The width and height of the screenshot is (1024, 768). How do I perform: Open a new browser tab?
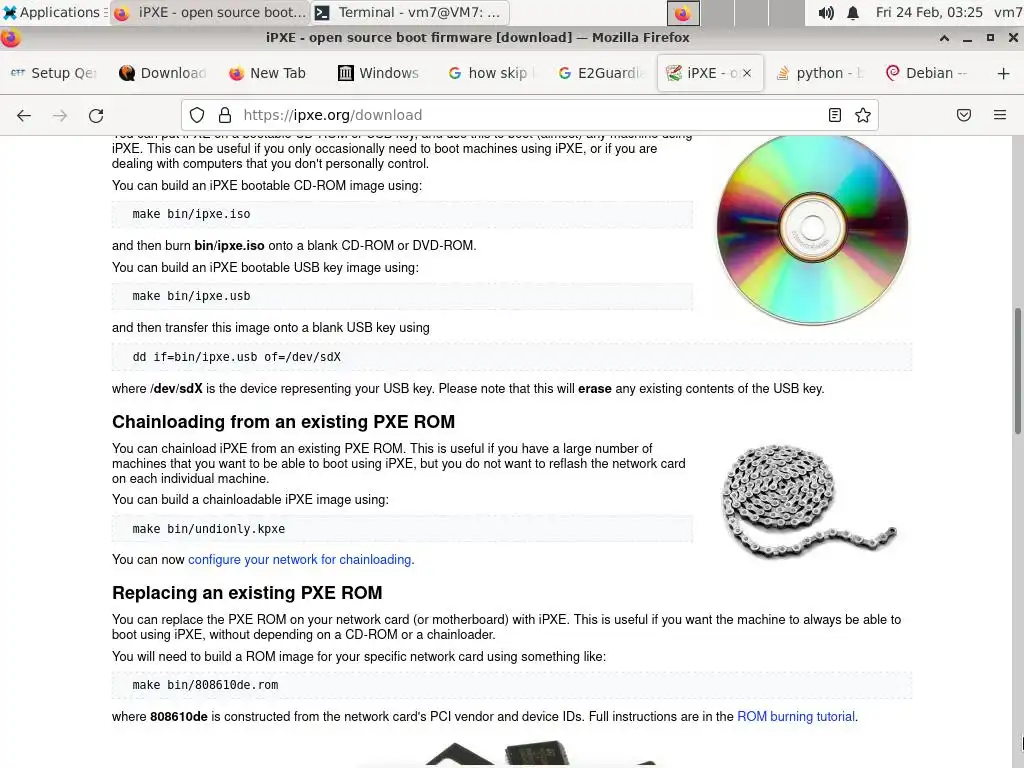point(1004,73)
